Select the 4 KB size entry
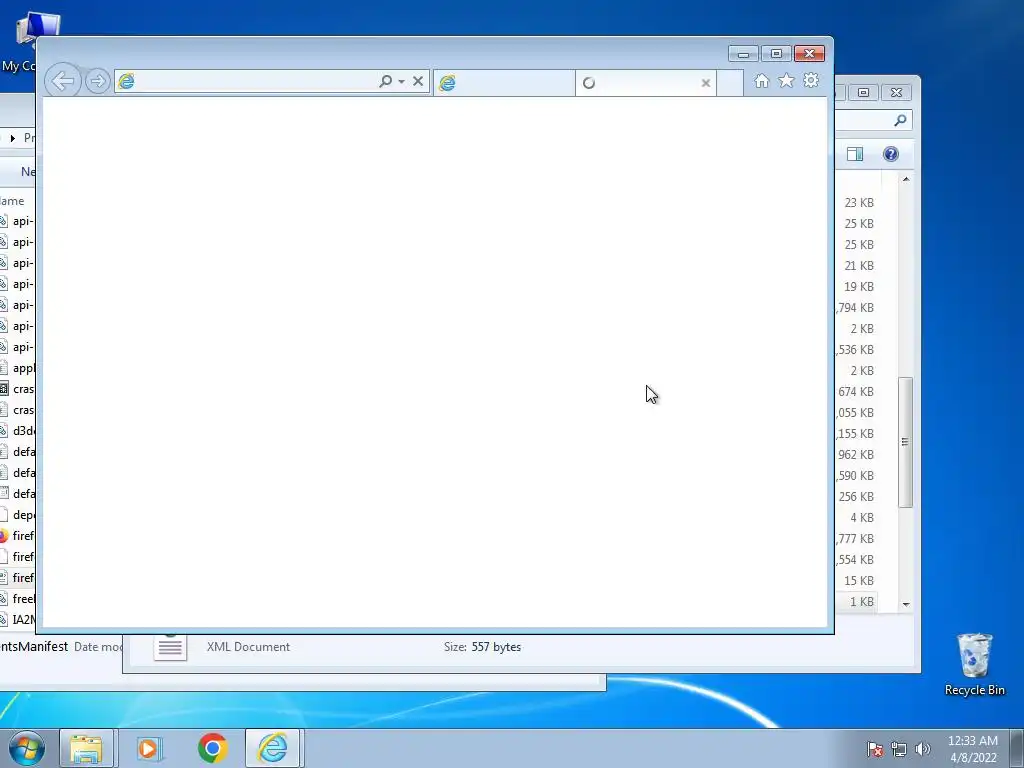The height and width of the screenshot is (768, 1024). point(862,518)
